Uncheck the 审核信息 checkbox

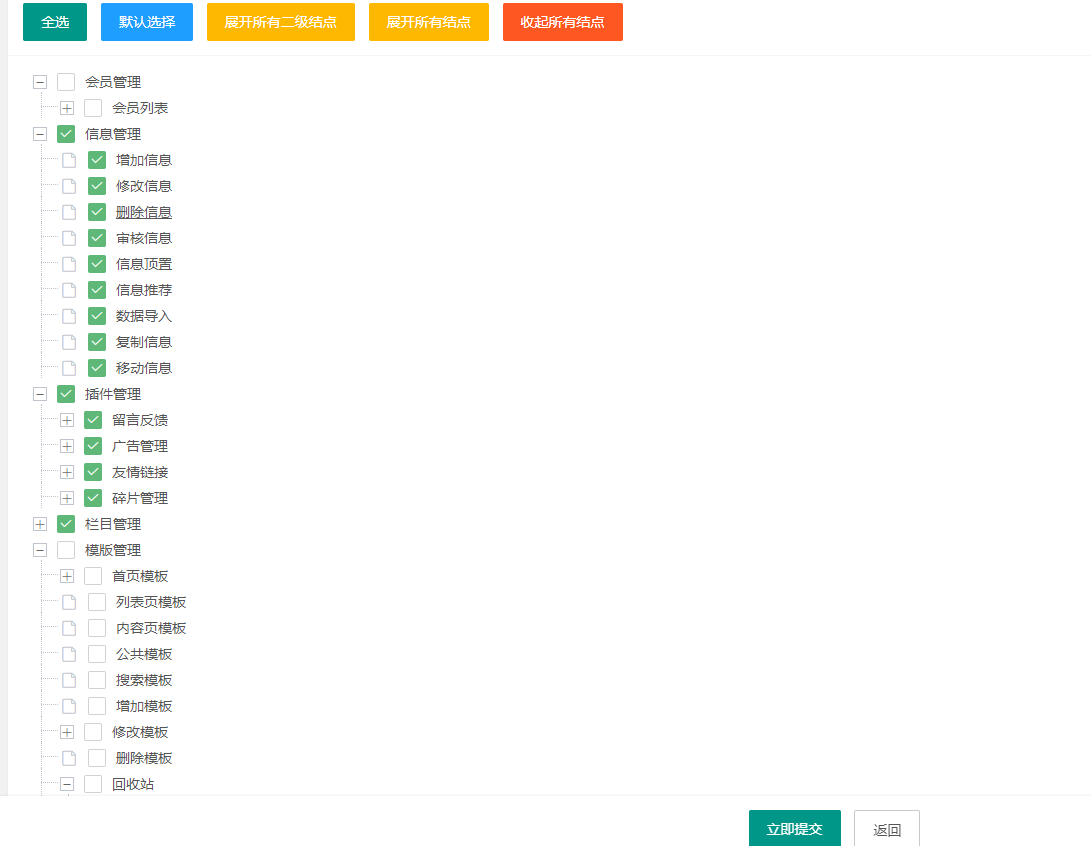pyautogui.click(x=97, y=238)
